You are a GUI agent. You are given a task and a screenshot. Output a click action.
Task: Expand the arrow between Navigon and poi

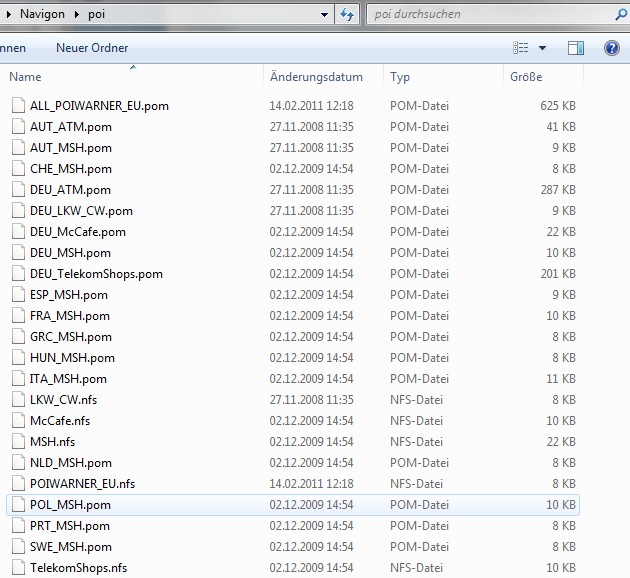click(76, 14)
